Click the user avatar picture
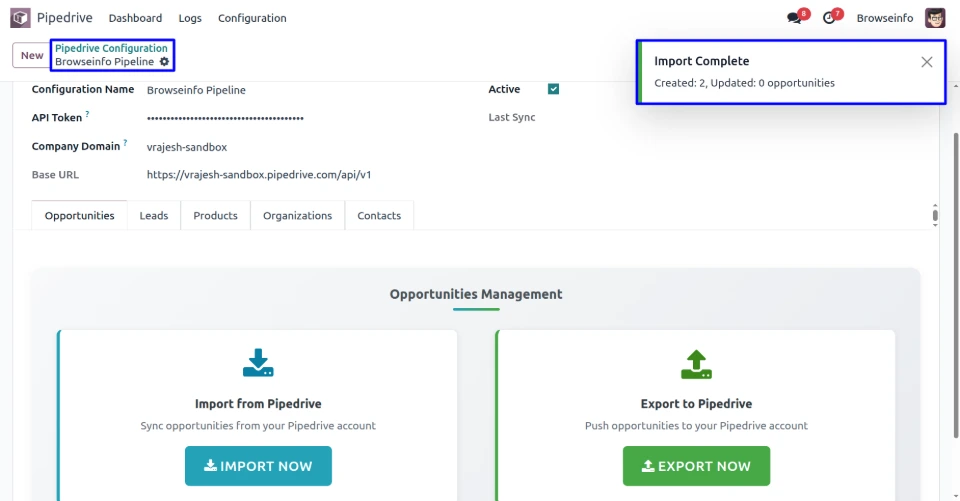Viewport: 960px width, 501px height. 935,18
